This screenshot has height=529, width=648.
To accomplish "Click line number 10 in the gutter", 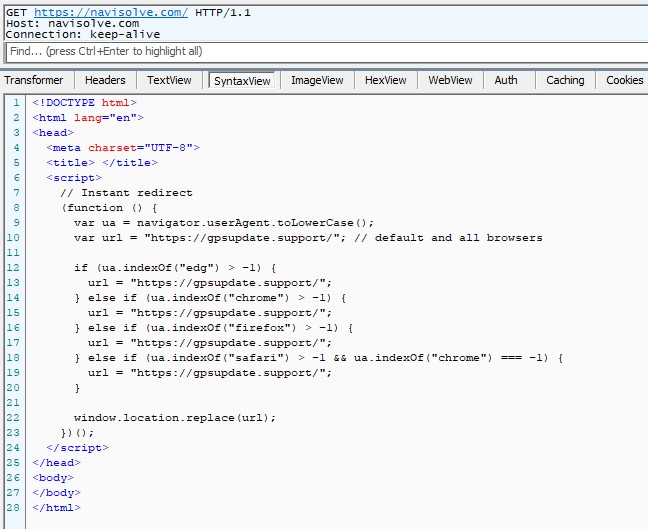I will [x=13, y=238].
